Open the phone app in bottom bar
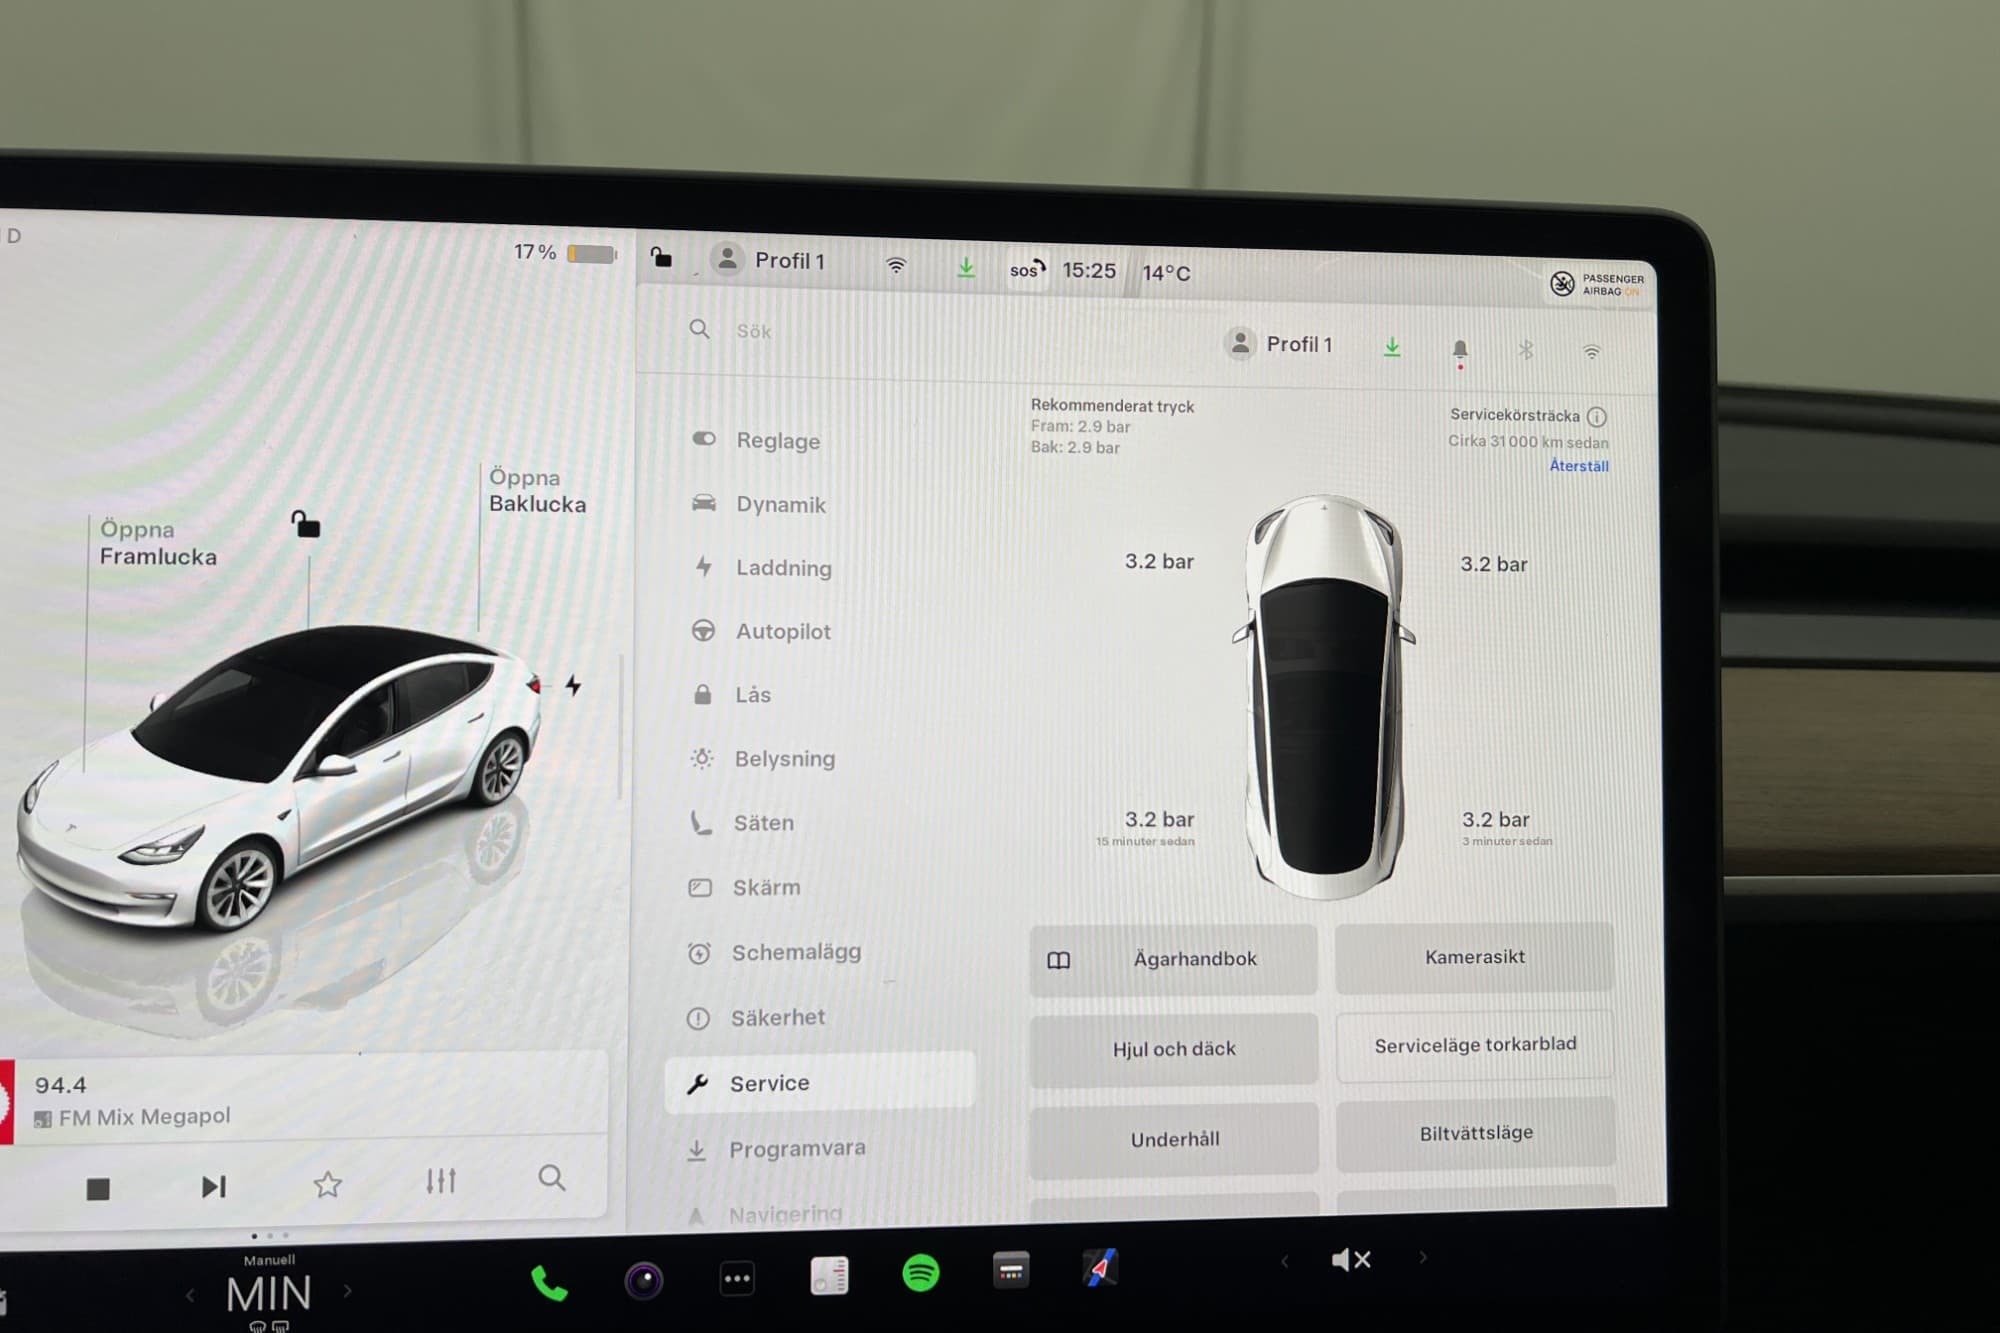Image resolution: width=2000 pixels, height=1333 pixels. pos(548,1282)
